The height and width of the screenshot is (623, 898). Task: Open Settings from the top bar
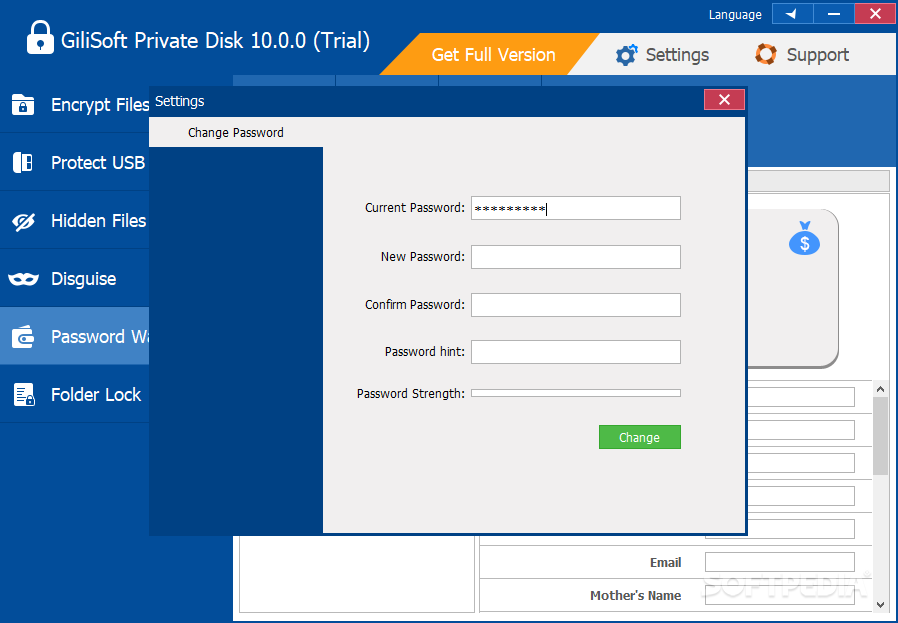click(663, 55)
